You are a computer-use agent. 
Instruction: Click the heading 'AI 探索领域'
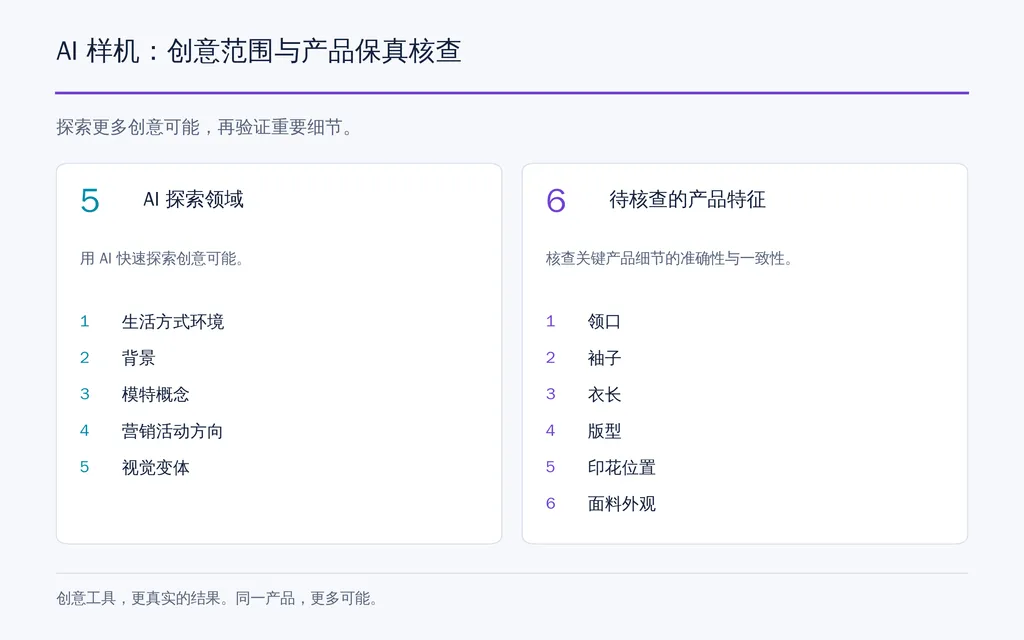(193, 199)
